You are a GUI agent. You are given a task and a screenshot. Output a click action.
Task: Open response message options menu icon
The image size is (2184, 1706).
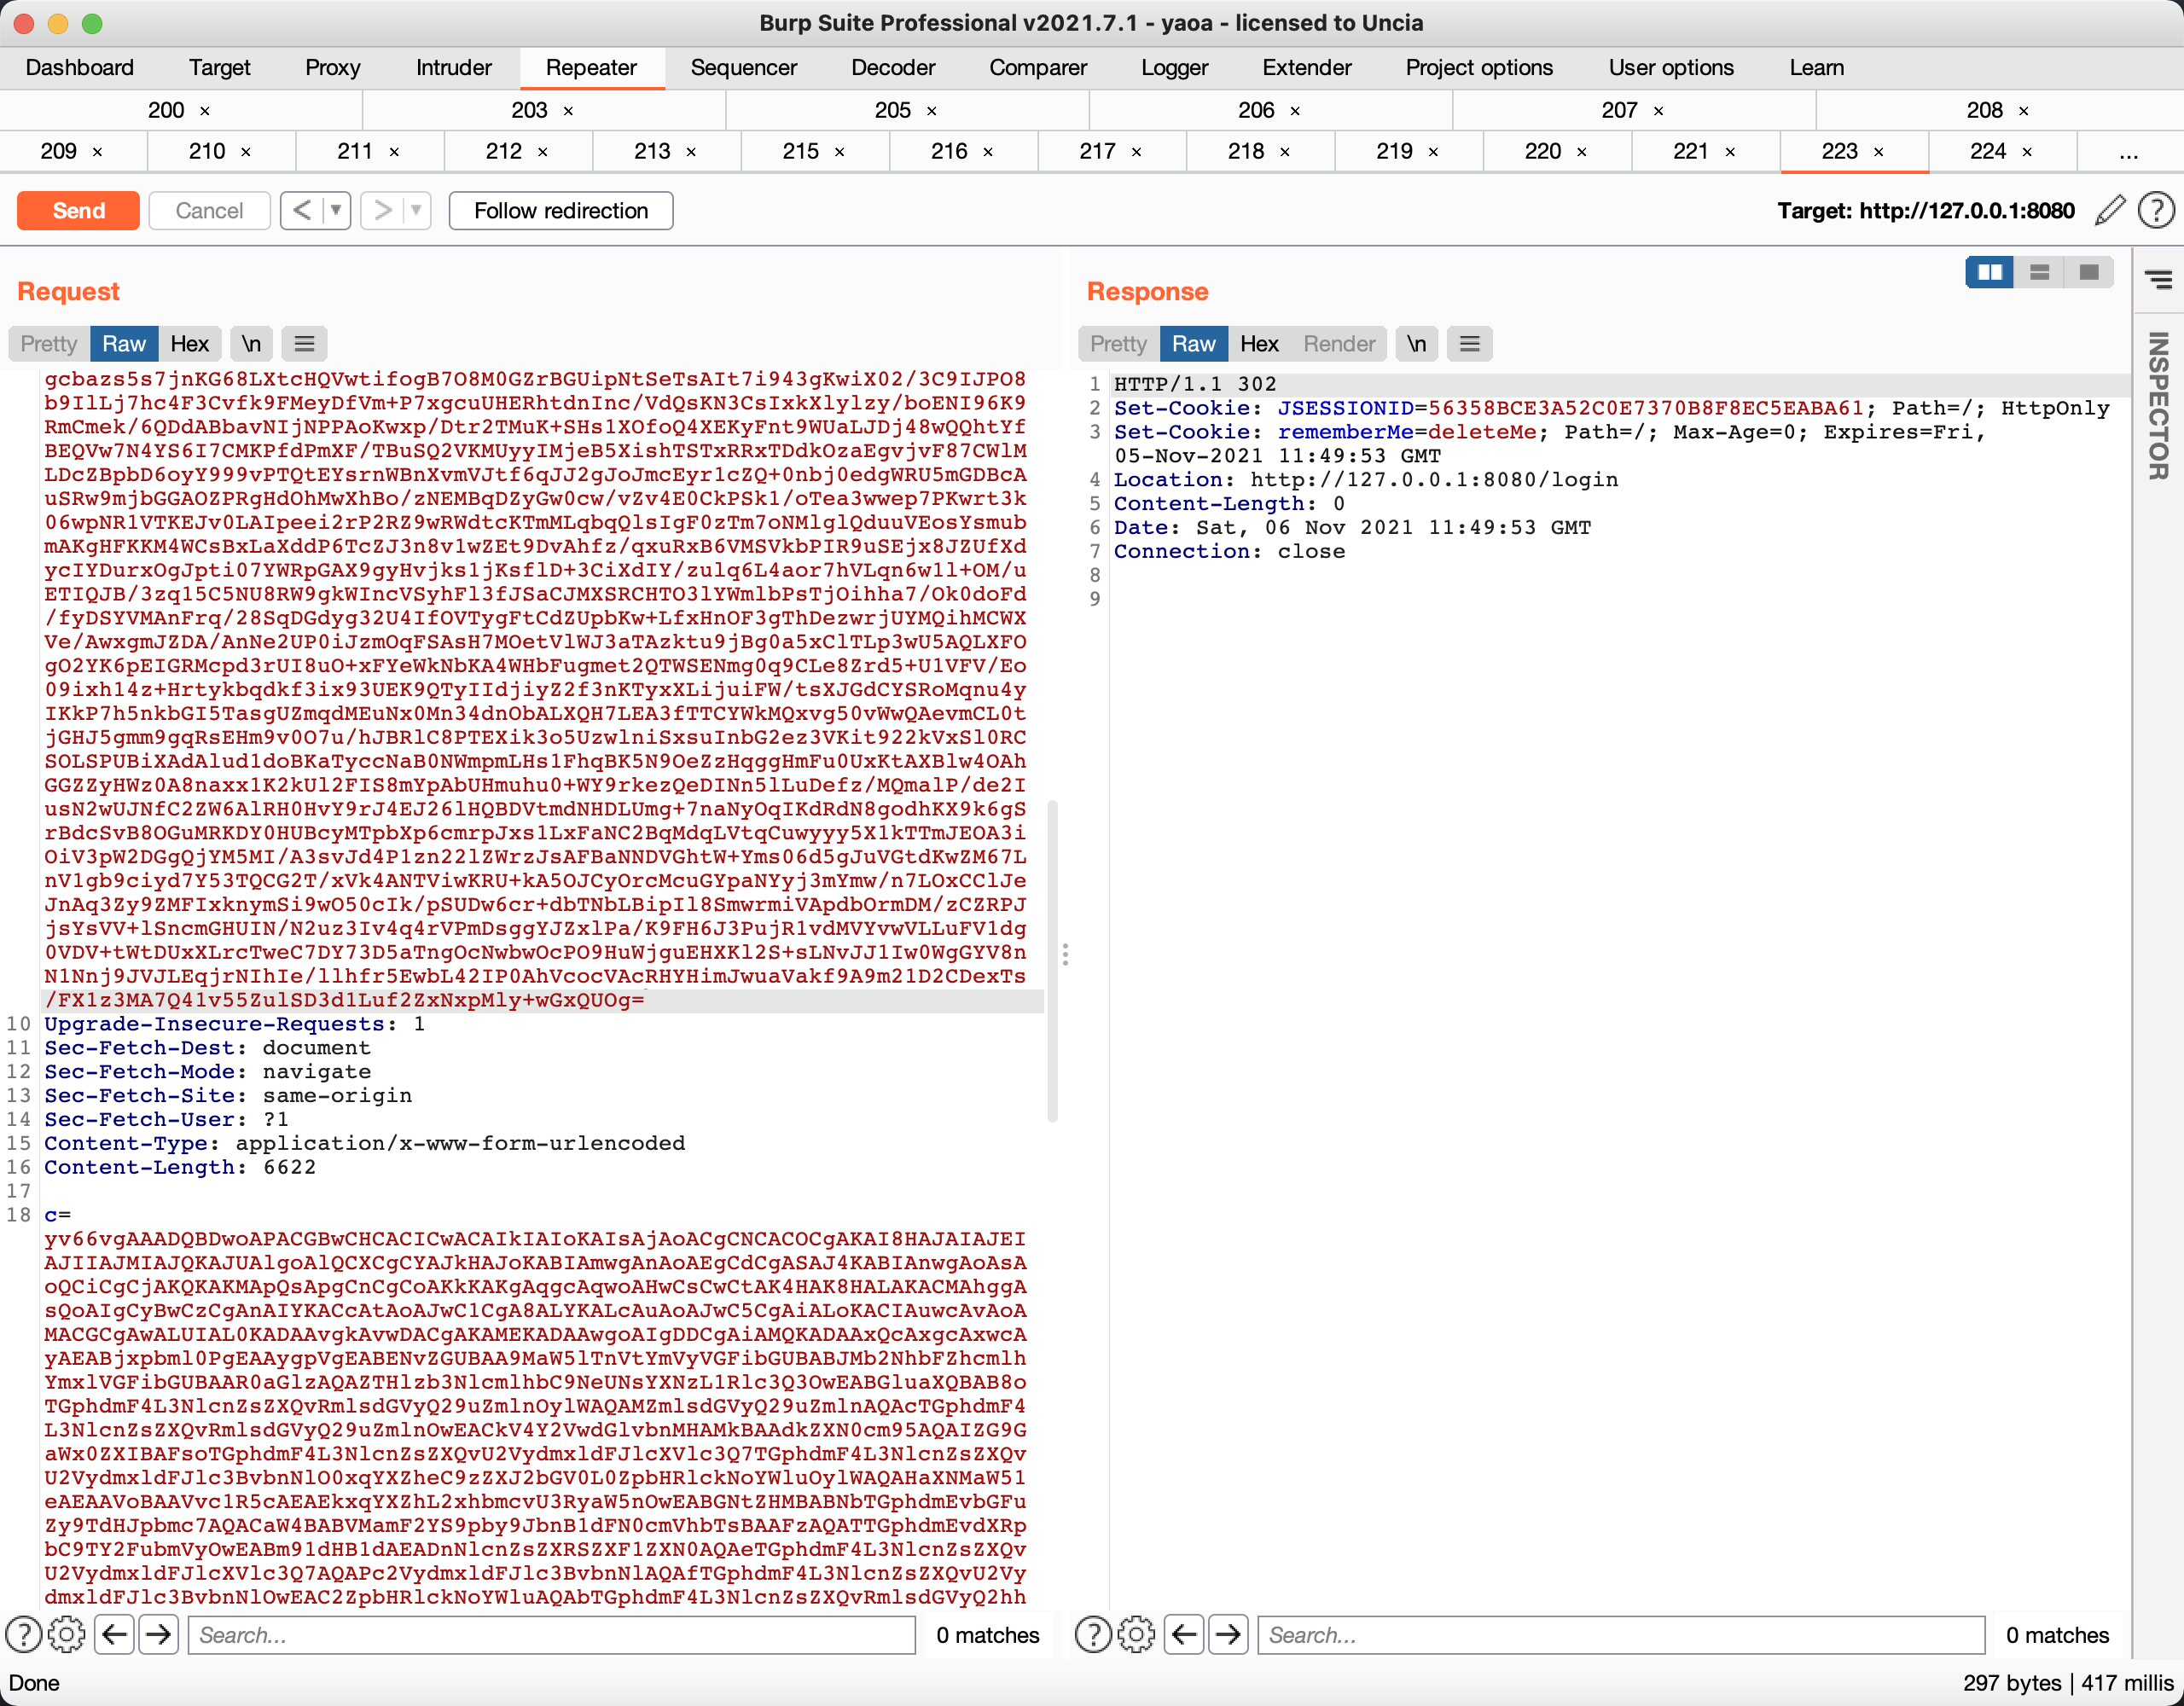[x=1469, y=344]
